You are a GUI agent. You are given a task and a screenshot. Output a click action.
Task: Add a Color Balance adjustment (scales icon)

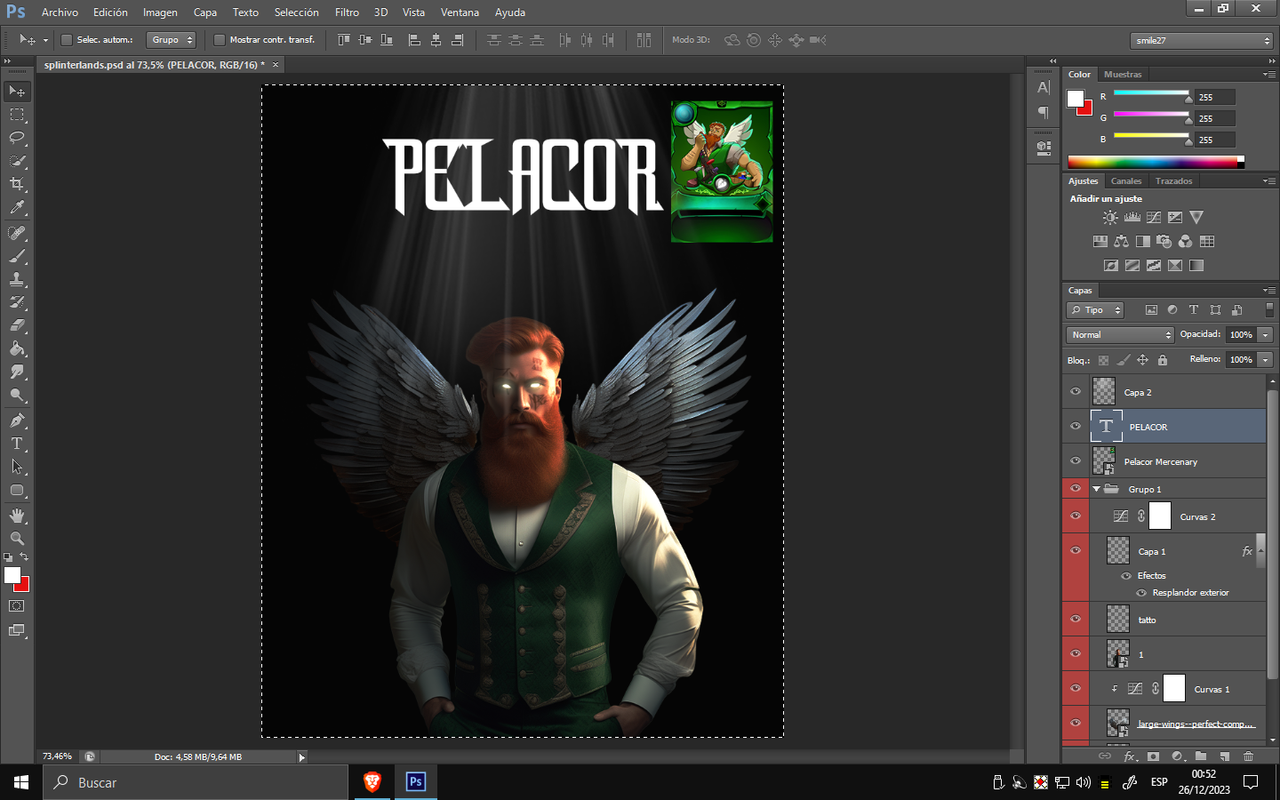click(x=1121, y=241)
